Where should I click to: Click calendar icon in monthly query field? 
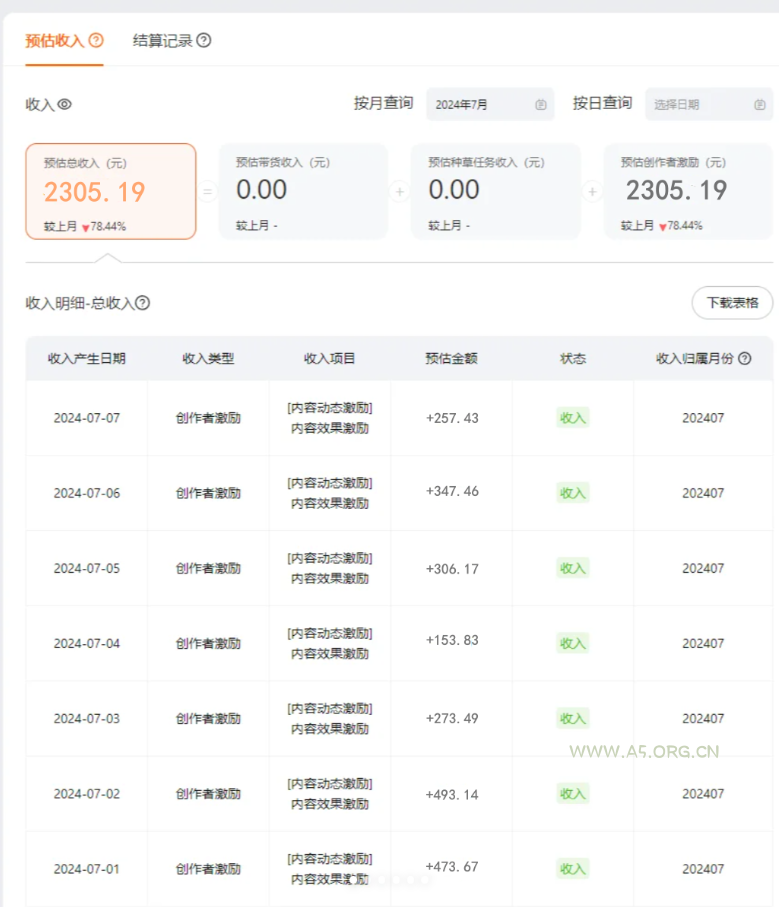pyautogui.click(x=540, y=104)
